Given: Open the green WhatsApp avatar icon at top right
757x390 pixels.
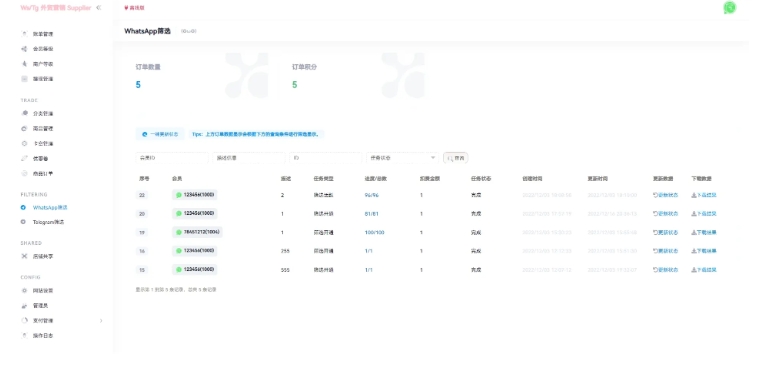Looking at the screenshot, I should [729, 8].
